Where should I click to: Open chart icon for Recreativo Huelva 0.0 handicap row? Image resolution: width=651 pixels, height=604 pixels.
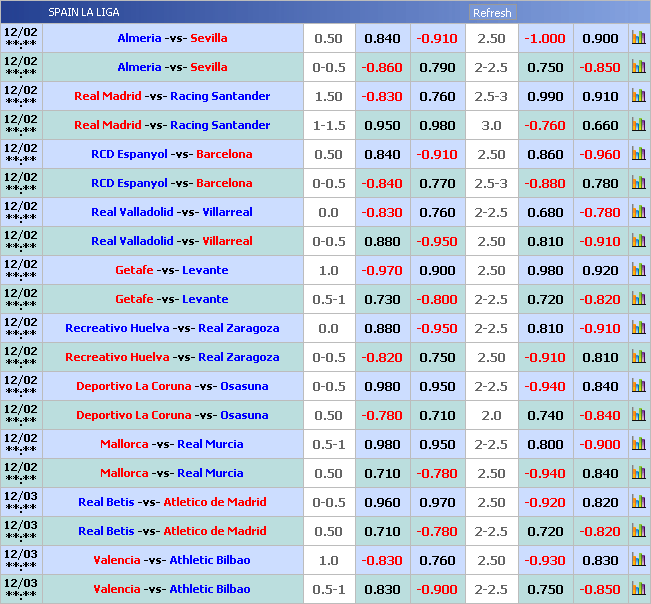pos(638,328)
